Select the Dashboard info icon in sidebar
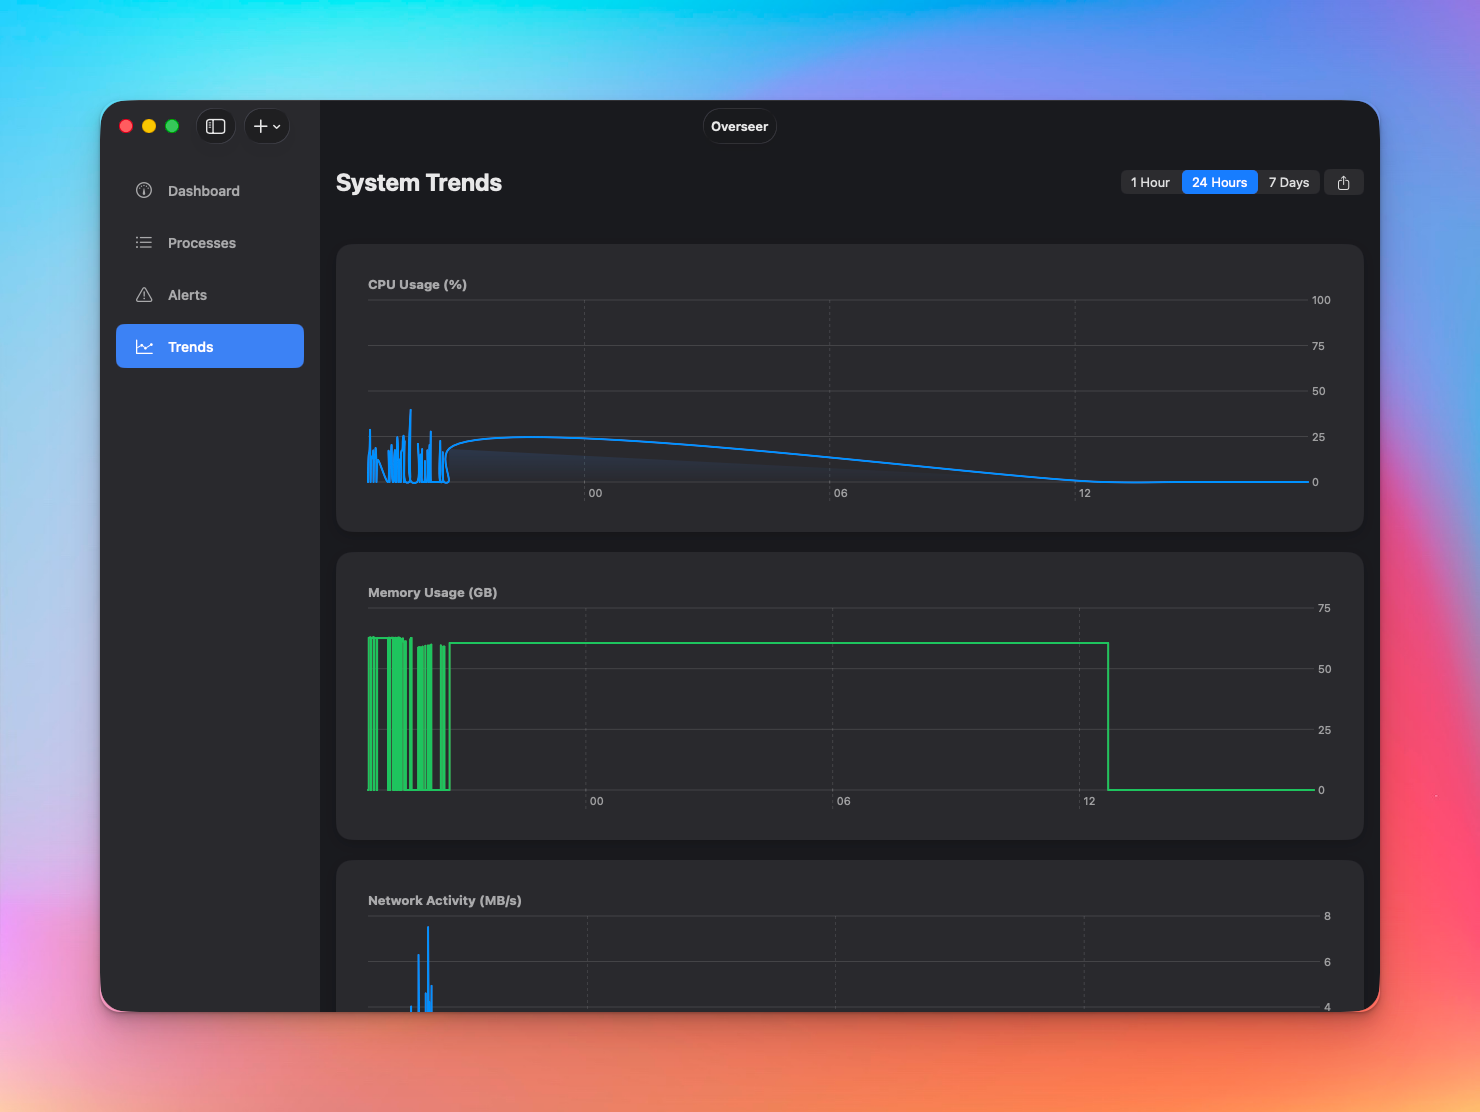Image resolution: width=1480 pixels, height=1112 pixels. 143,190
